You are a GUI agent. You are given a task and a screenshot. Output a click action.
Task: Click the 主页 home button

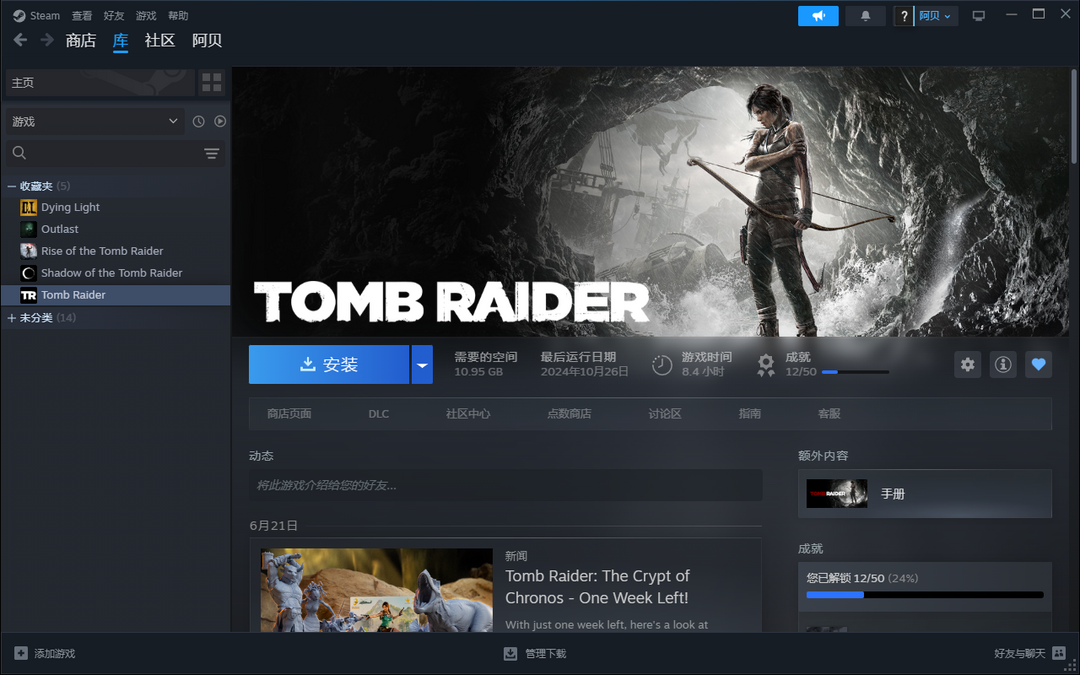coord(100,83)
